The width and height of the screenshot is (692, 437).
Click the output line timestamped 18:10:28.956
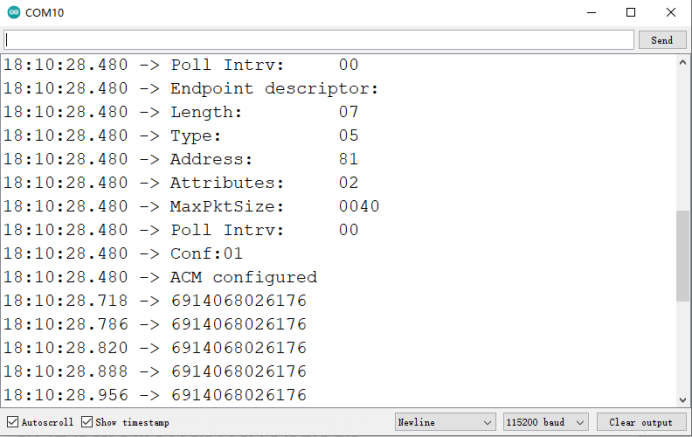coord(155,395)
